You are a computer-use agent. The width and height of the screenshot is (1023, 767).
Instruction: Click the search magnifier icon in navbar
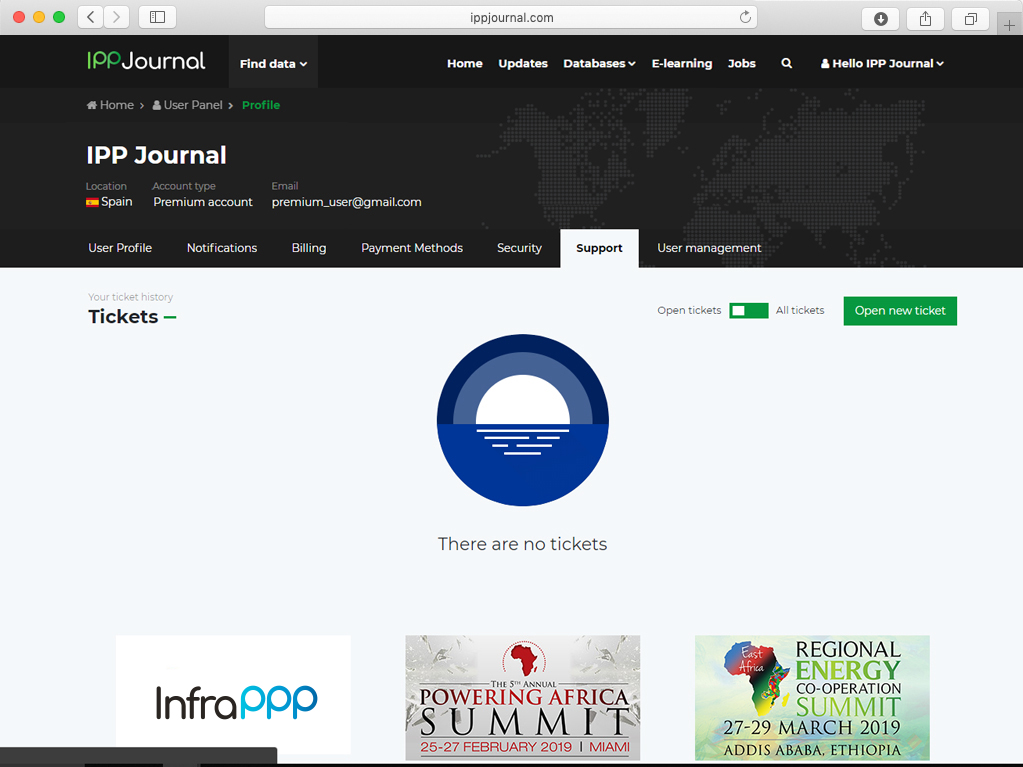point(786,63)
